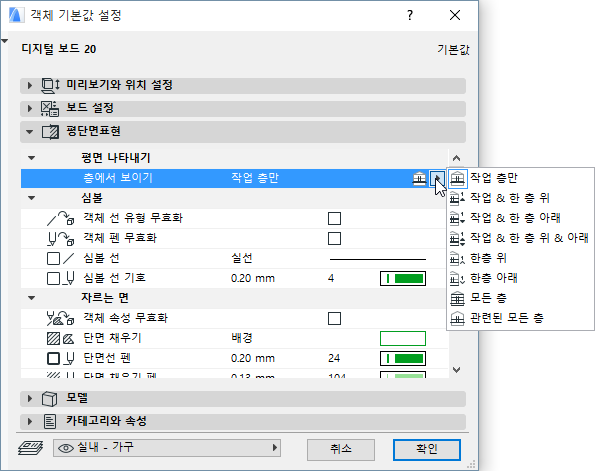This screenshot has height=471, width=595.
Task: Collapse the 평면 나타내기 group
Action: pos(31,158)
